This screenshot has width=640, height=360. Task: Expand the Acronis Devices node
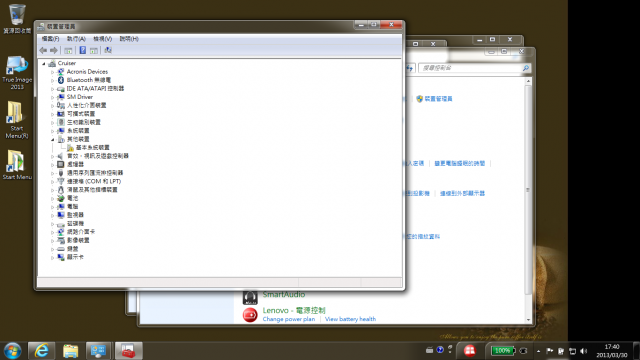coord(52,72)
